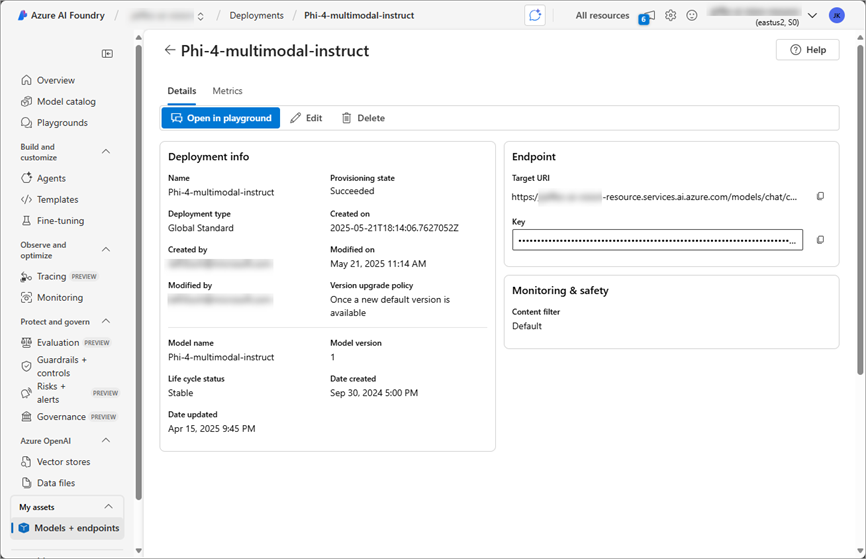Open the Deployments breadcrumb link

click(256, 15)
